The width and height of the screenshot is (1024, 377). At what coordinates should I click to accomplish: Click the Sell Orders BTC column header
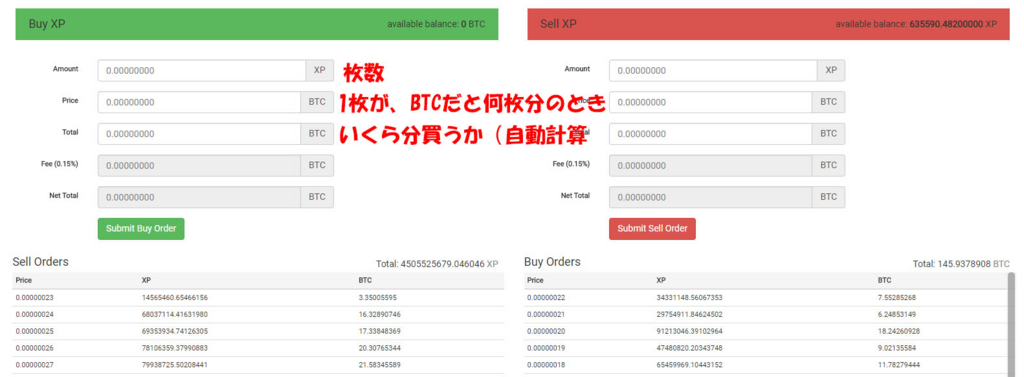point(364,280)
